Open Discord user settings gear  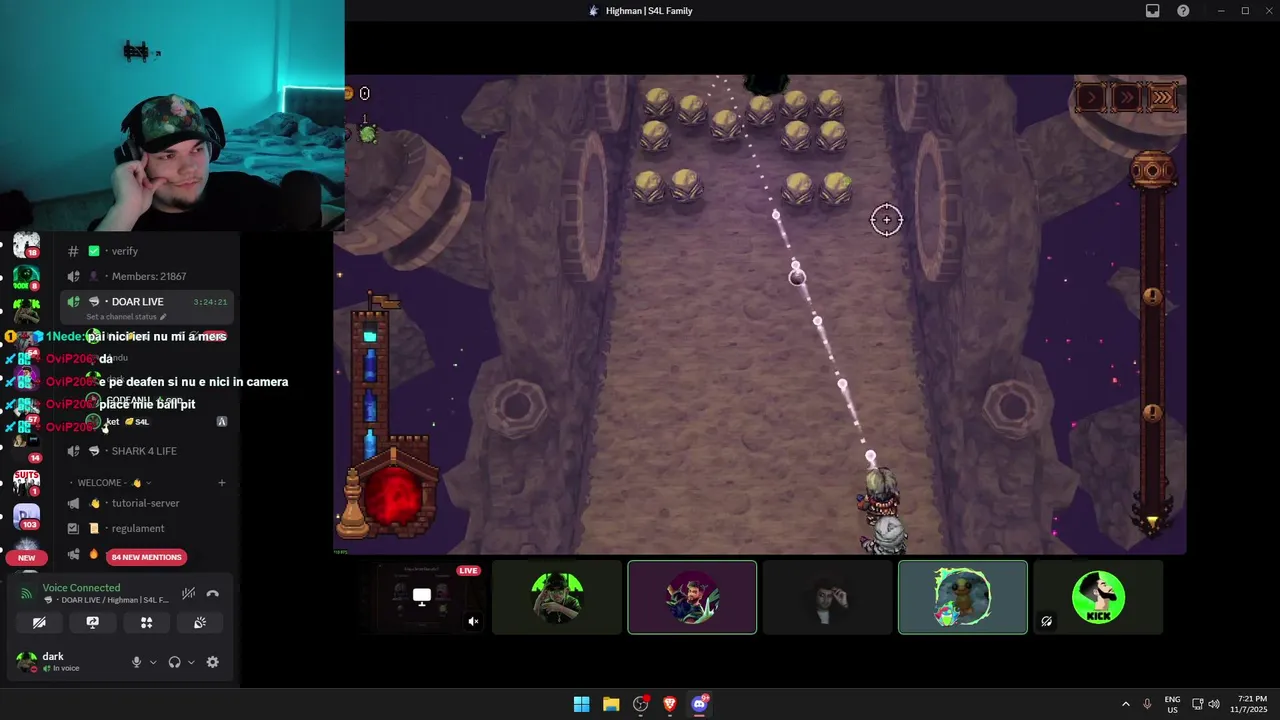click(212, 662)
